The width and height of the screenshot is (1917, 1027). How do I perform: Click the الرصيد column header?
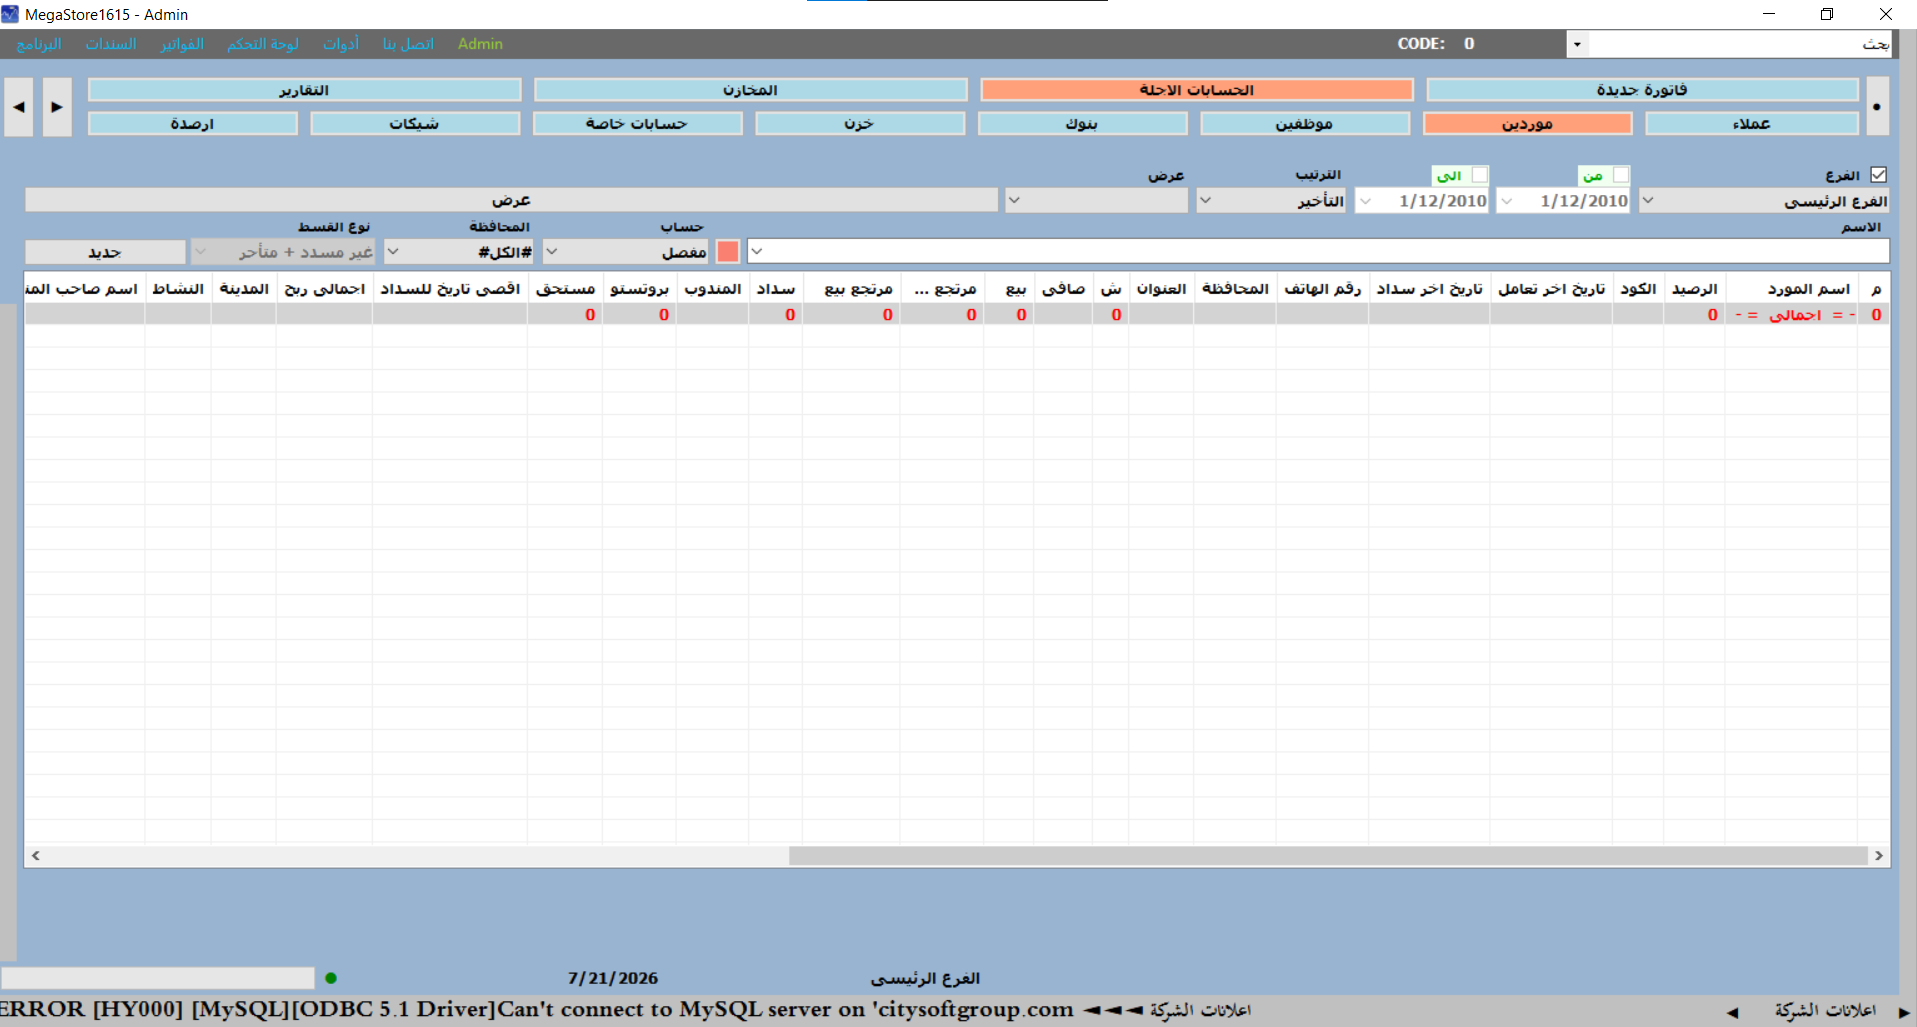(1694, 289)
